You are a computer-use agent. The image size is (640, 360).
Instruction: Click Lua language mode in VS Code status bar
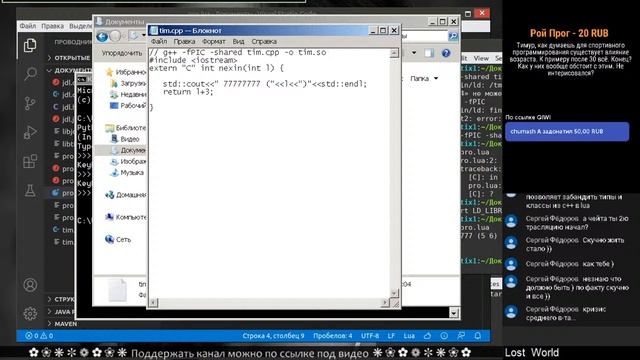point(409,336)
